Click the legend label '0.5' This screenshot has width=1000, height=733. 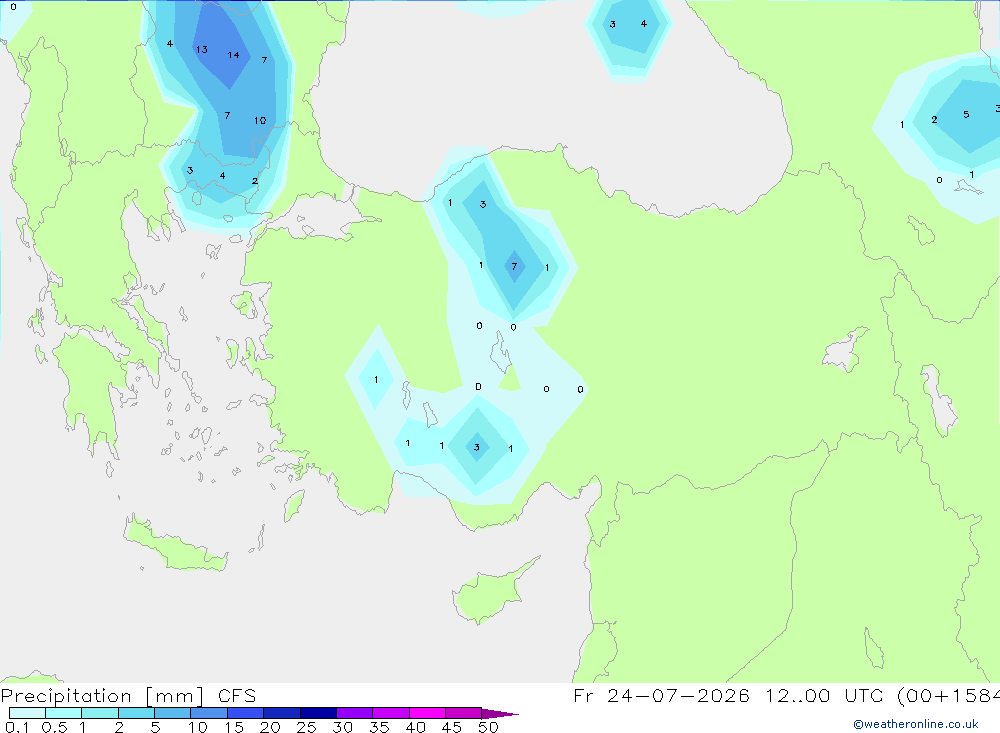tap(54, 727)
